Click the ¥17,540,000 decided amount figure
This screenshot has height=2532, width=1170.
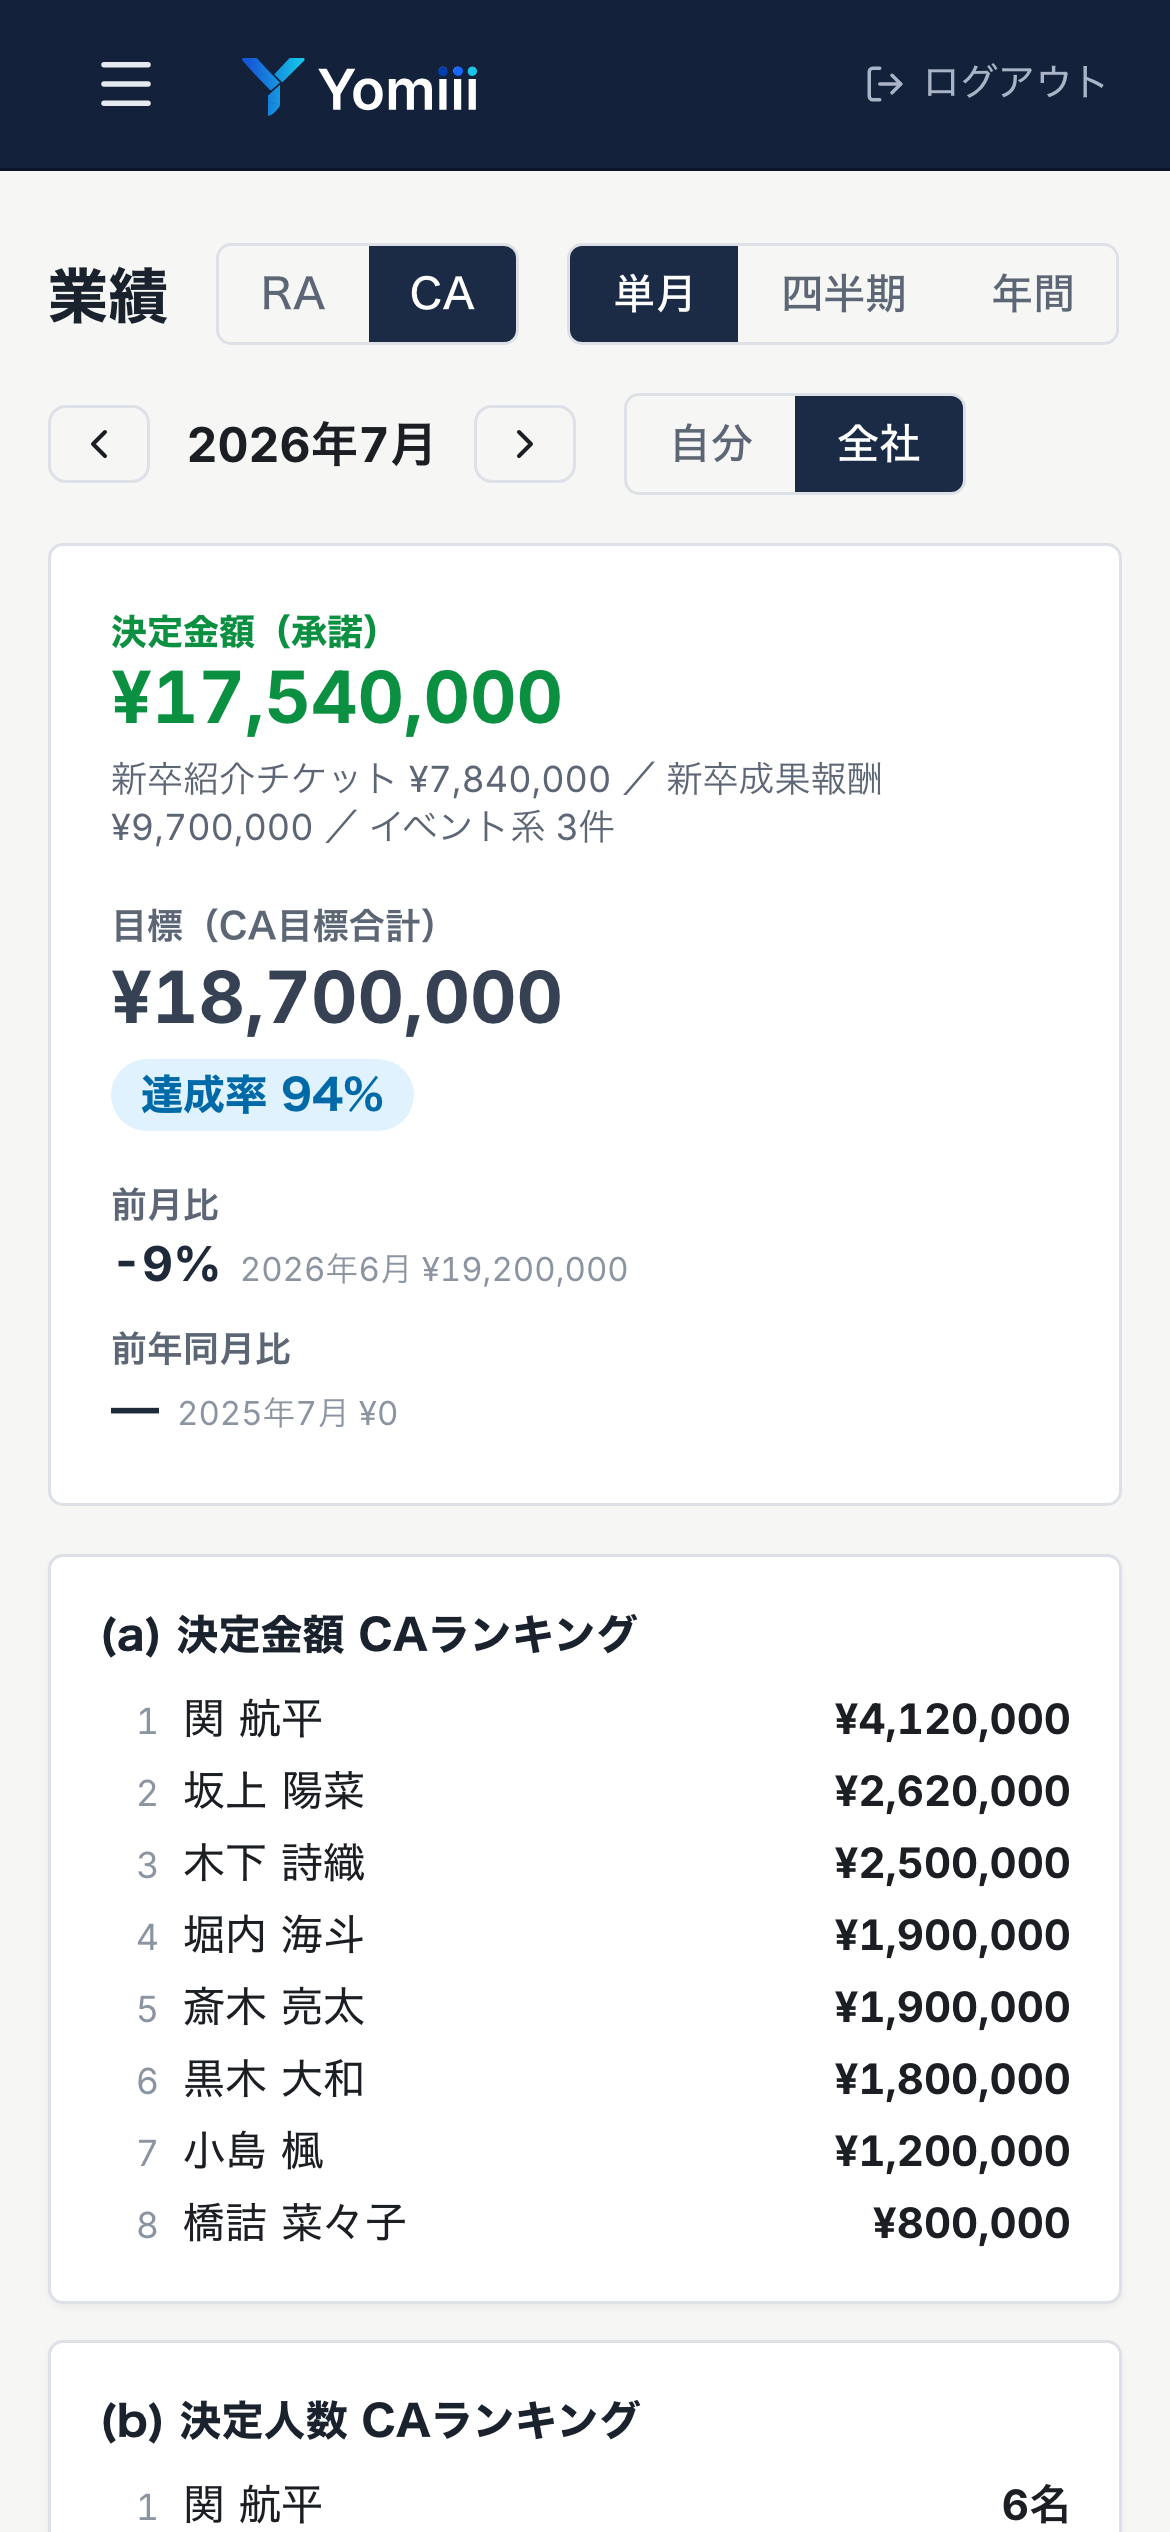(x=336, y=698)
